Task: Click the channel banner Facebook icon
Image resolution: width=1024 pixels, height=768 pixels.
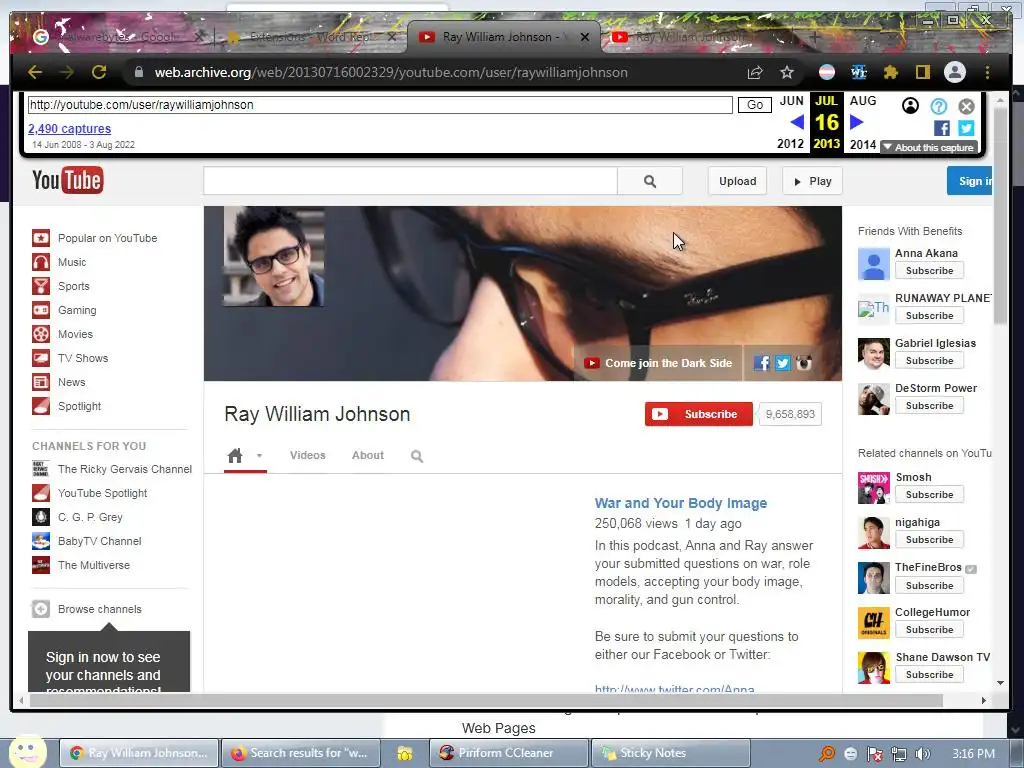Action: click(761, 363)
